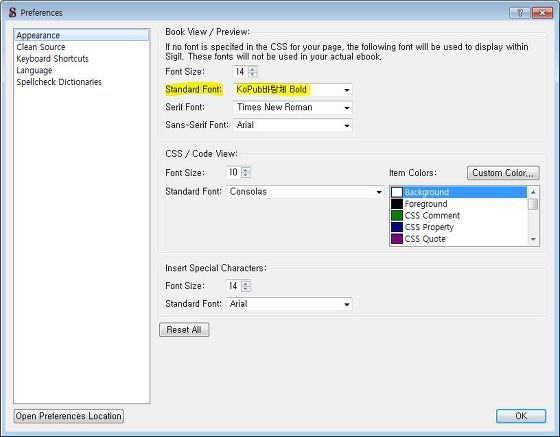The width and height of the screenshot is (560, 437).
Task: Select Appearance in the preferences list
Action: tap(81, 35)
